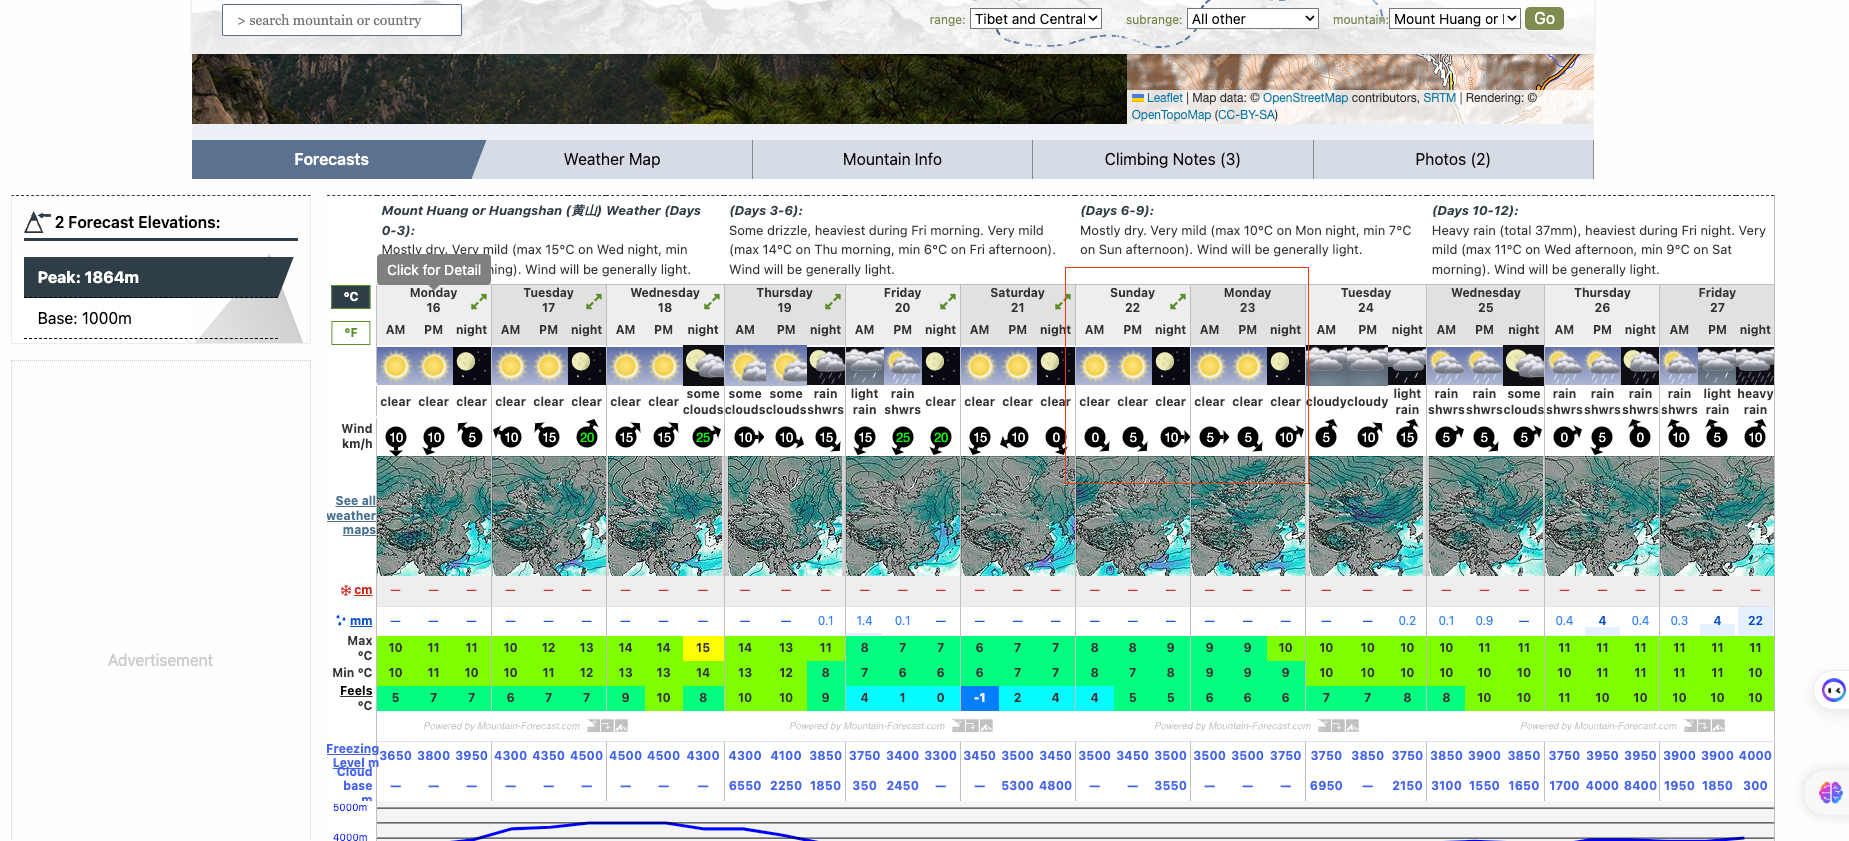The image size is (1849, 841).
Task: Open Monday 16 weather map thumbnail
Action: coord(434,516)
